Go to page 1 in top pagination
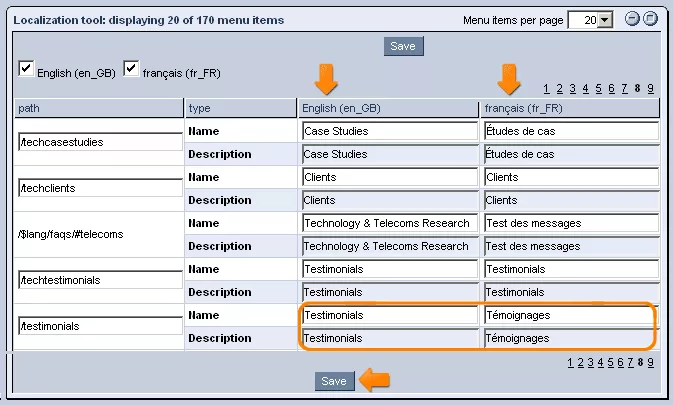 pyautogui.click(x=546, y=89)
